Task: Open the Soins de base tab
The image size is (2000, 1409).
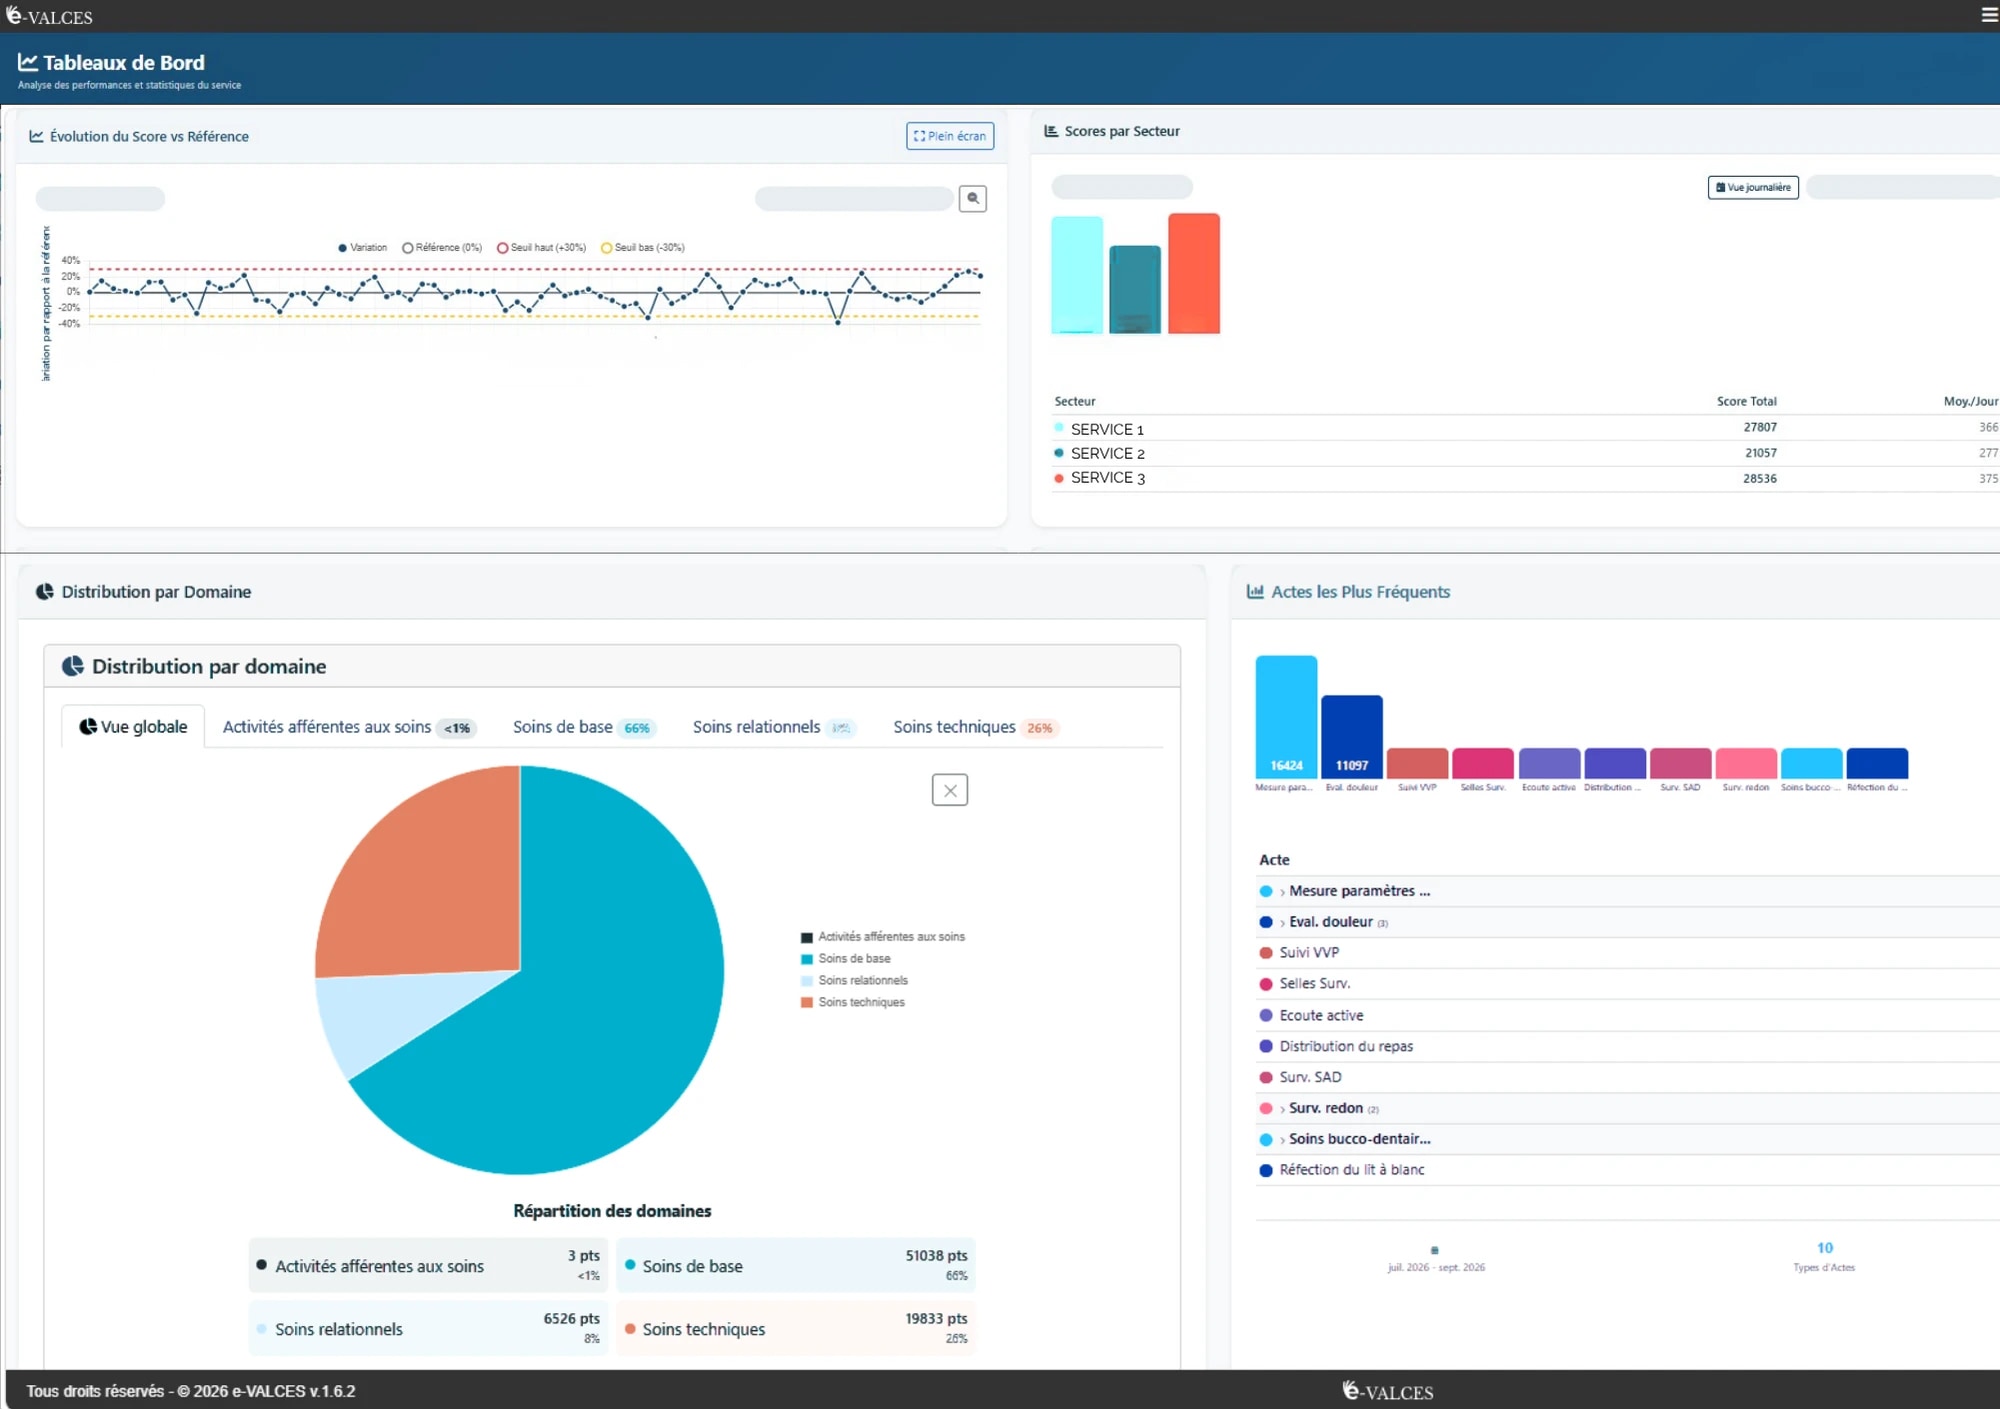Action: (x=583, y=727)
